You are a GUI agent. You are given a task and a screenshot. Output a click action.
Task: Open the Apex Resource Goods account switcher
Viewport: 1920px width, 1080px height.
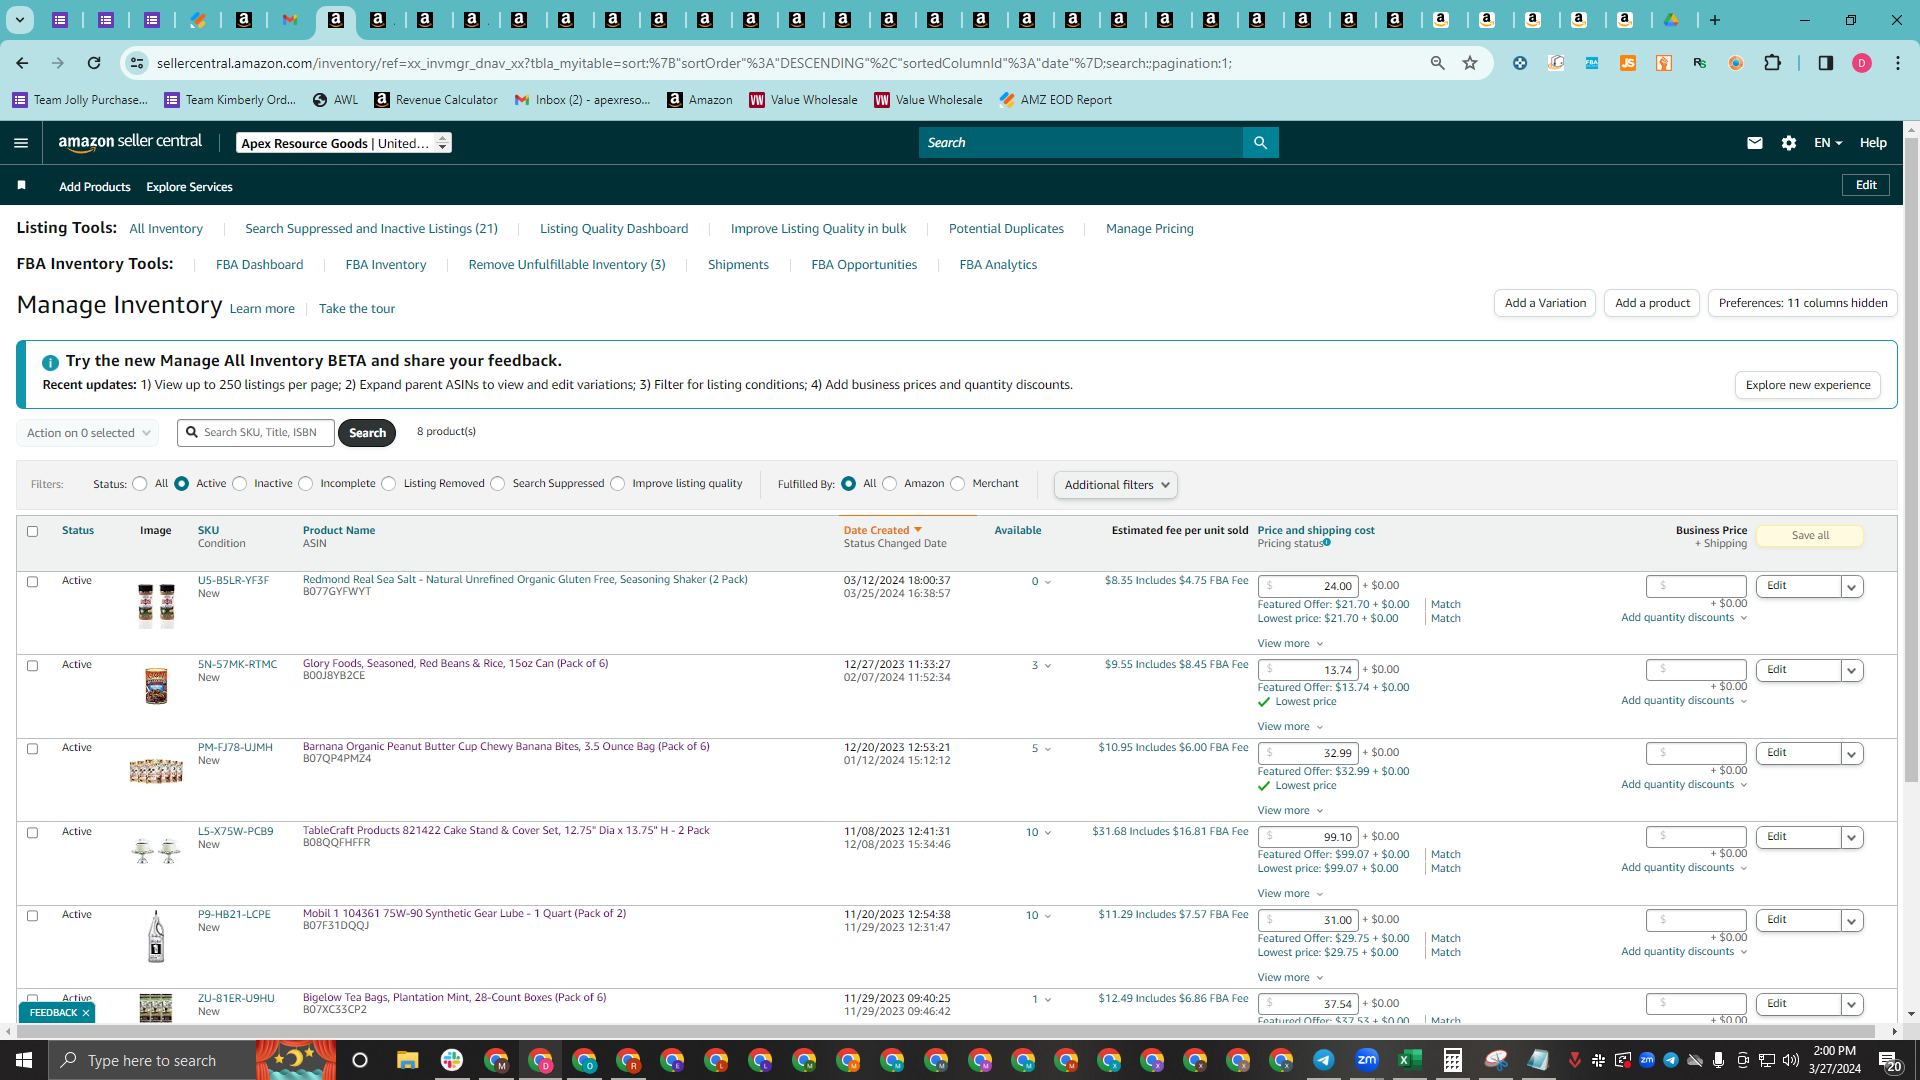pos(344,143)
